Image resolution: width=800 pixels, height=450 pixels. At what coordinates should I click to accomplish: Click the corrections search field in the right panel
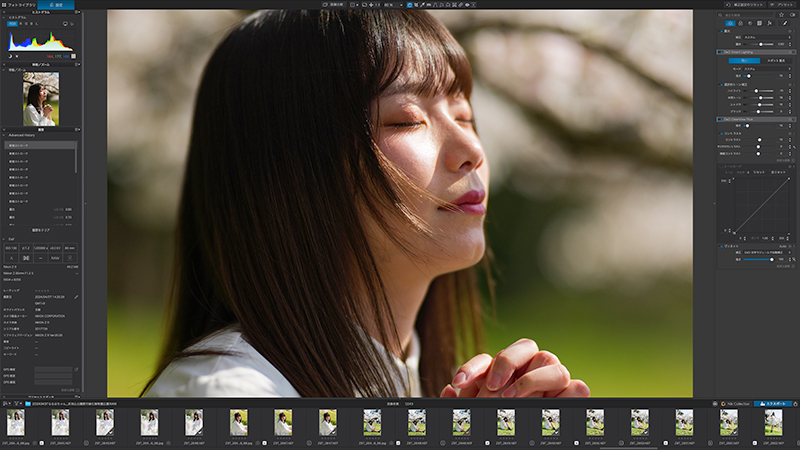click(x=747, y=15)
